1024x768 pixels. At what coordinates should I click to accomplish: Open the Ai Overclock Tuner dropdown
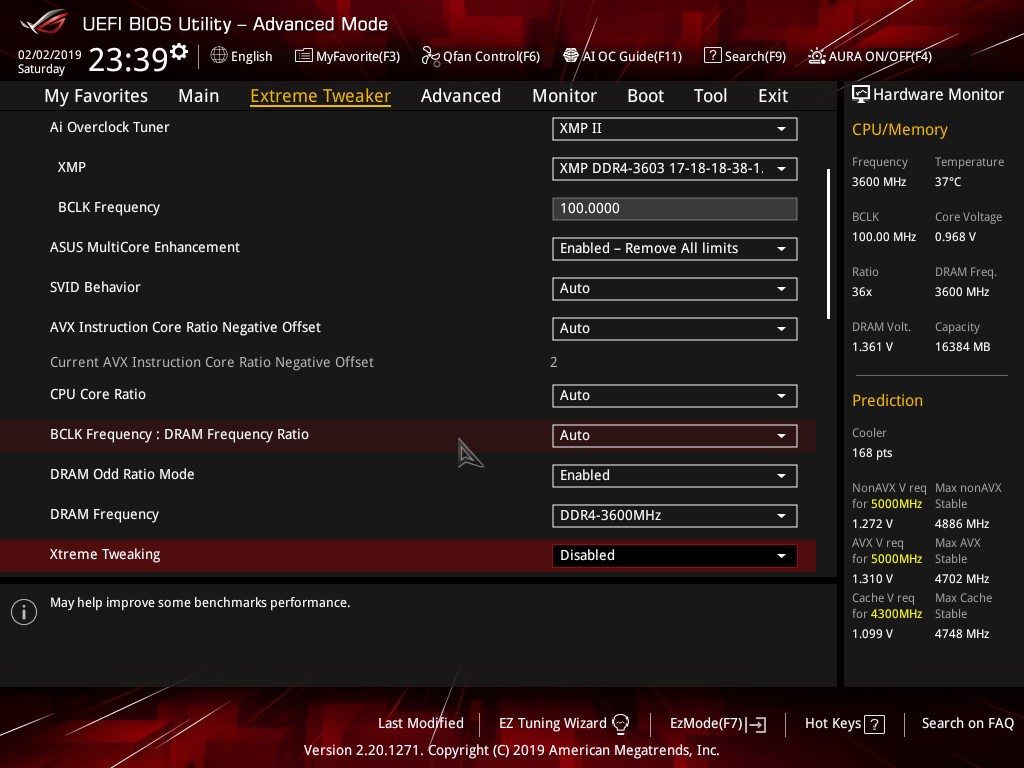click(x=675, y=129)
